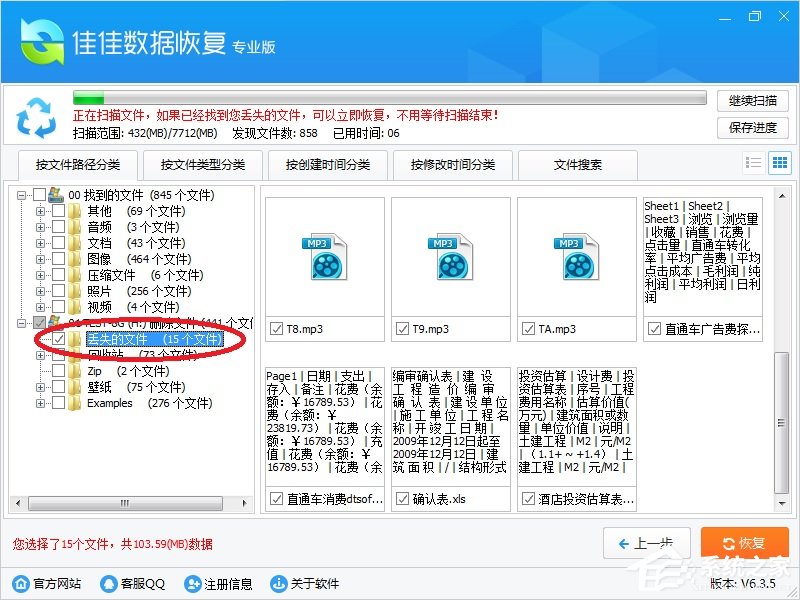Open the 文件搜索 search tab
This screenshot has width=800, height=600.
click(x=578, y=164)
